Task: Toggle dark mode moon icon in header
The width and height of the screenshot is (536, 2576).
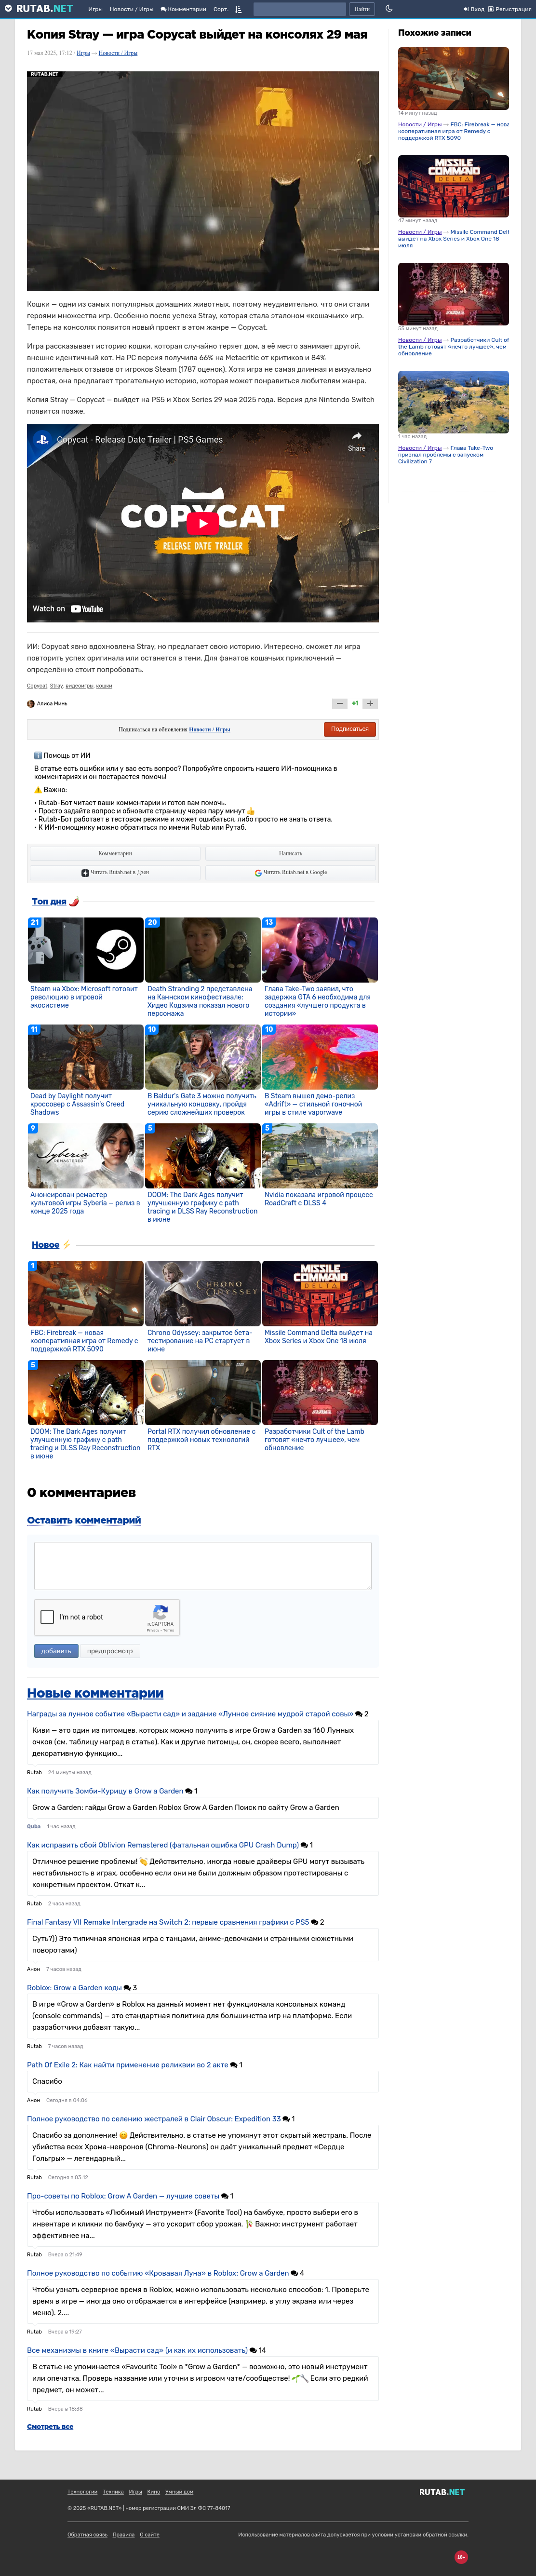Action: (389, 9)
